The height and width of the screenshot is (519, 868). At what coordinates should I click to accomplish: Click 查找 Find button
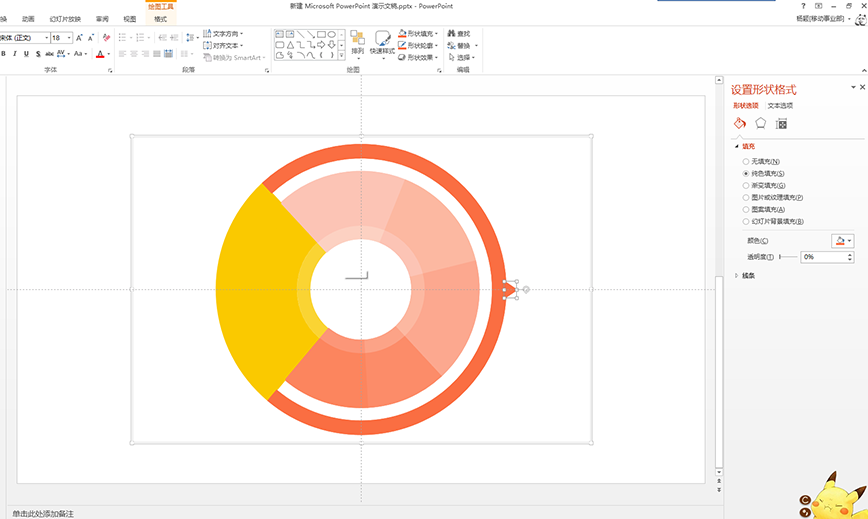tap(459, 34)
